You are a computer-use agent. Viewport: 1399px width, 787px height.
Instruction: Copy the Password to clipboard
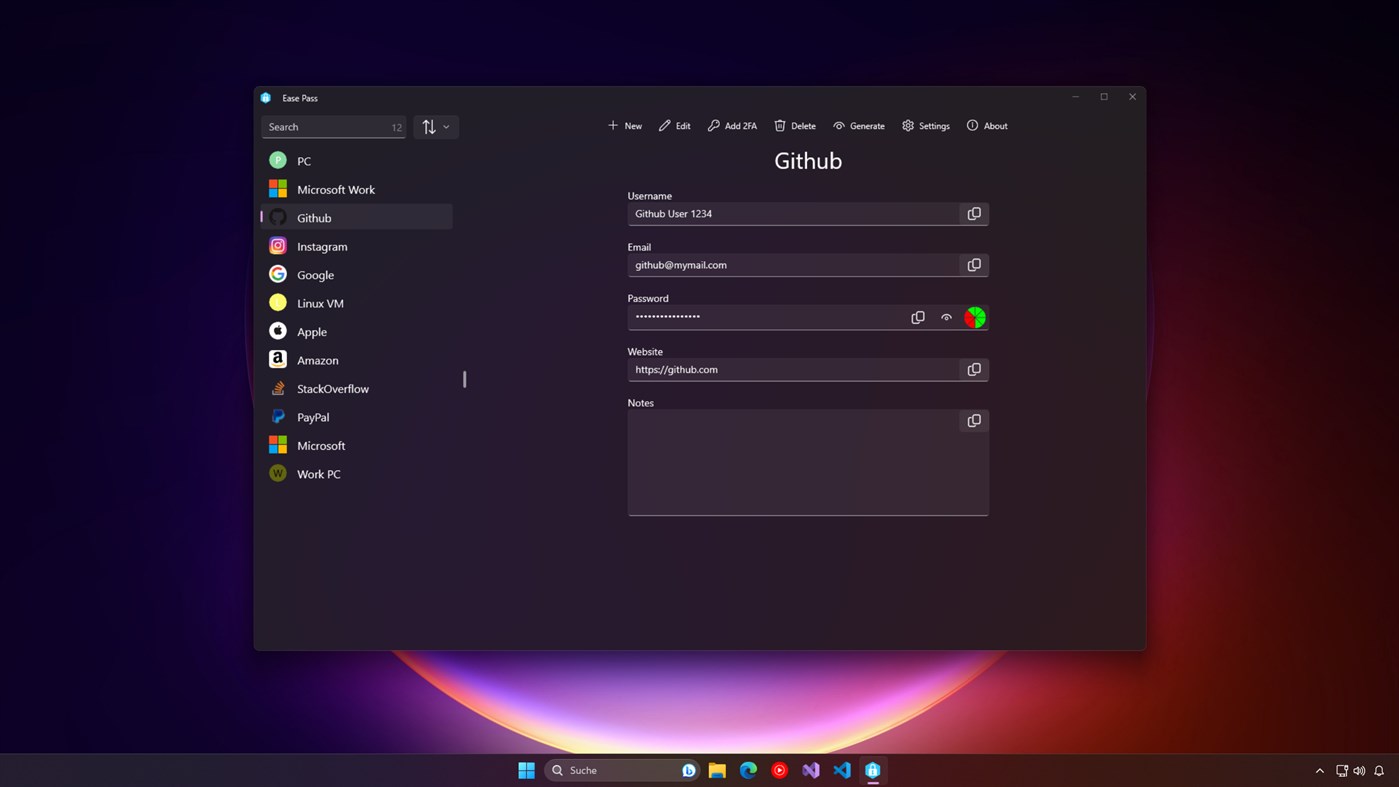[918, 317]
